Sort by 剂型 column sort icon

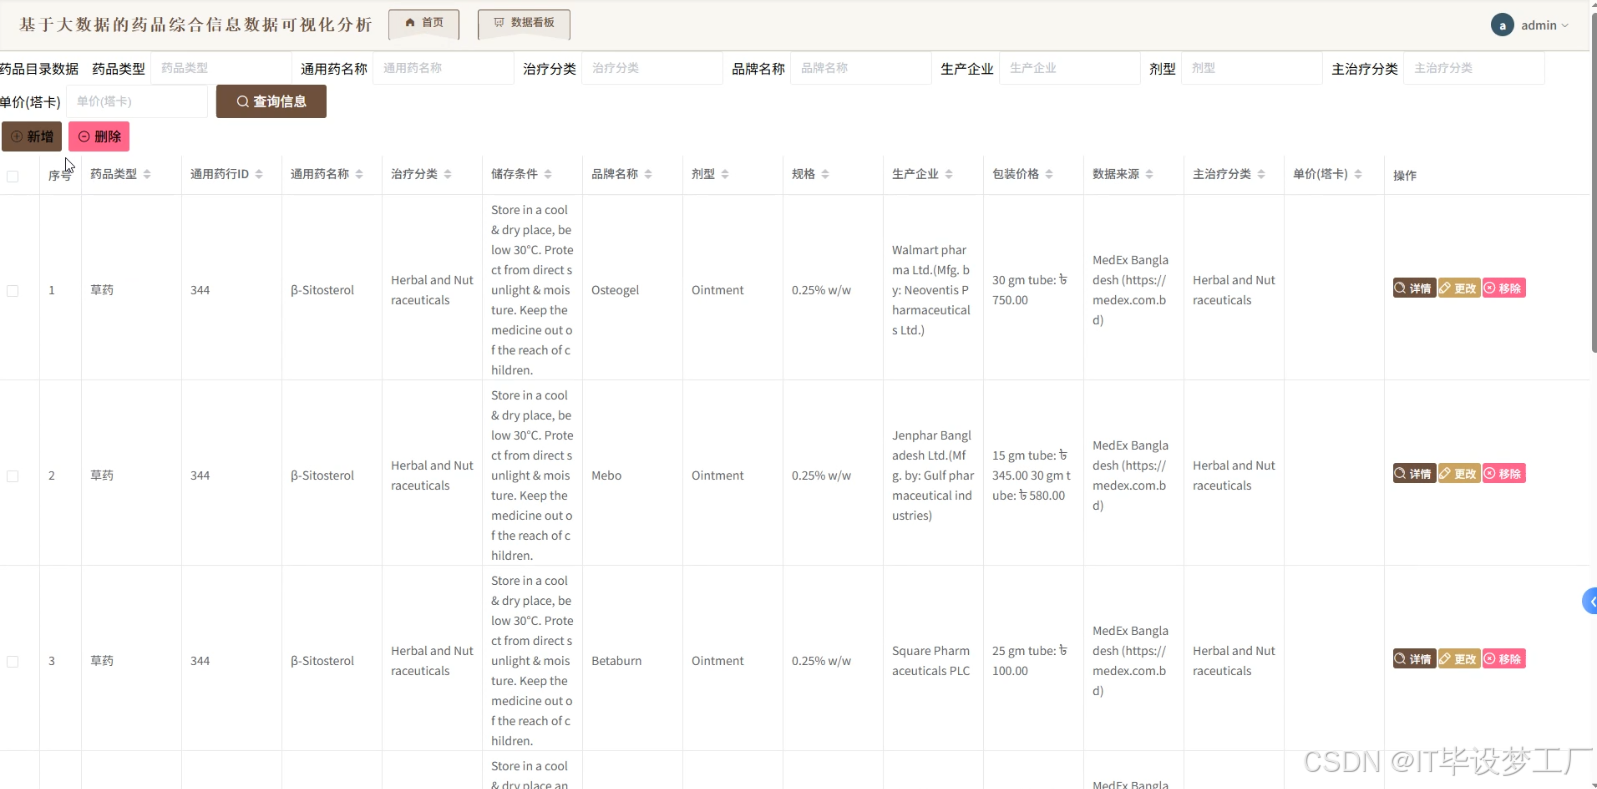click(725, 174)
